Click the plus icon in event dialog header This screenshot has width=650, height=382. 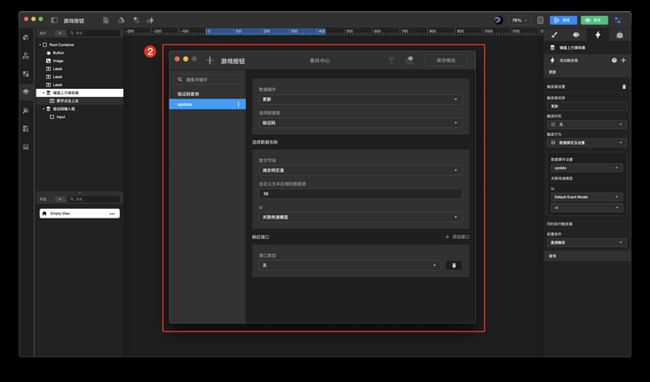210,60
